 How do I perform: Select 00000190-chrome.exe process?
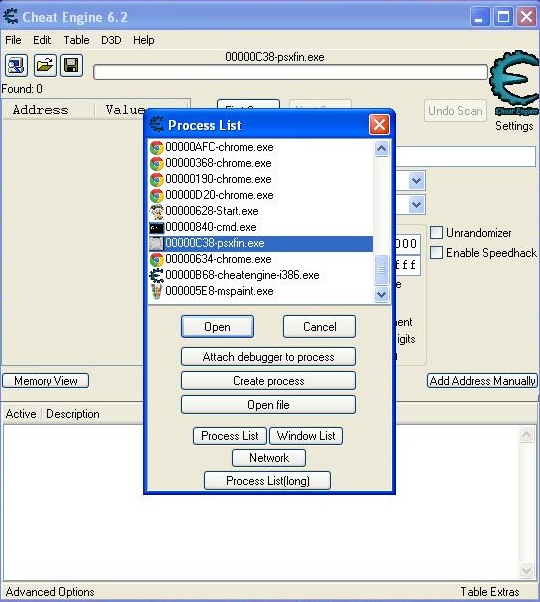pyautogui.click(x=261, y=180)
